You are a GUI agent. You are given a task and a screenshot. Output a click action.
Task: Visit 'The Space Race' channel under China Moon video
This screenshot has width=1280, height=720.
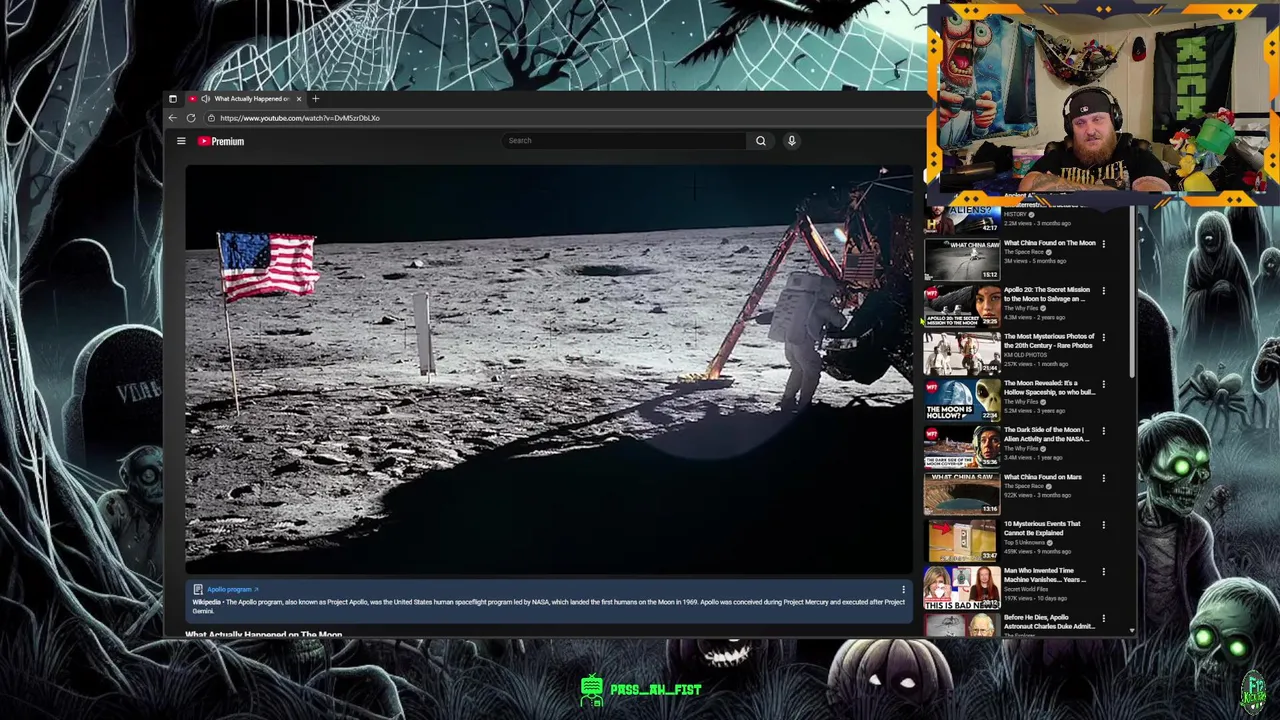(1022, 252)
